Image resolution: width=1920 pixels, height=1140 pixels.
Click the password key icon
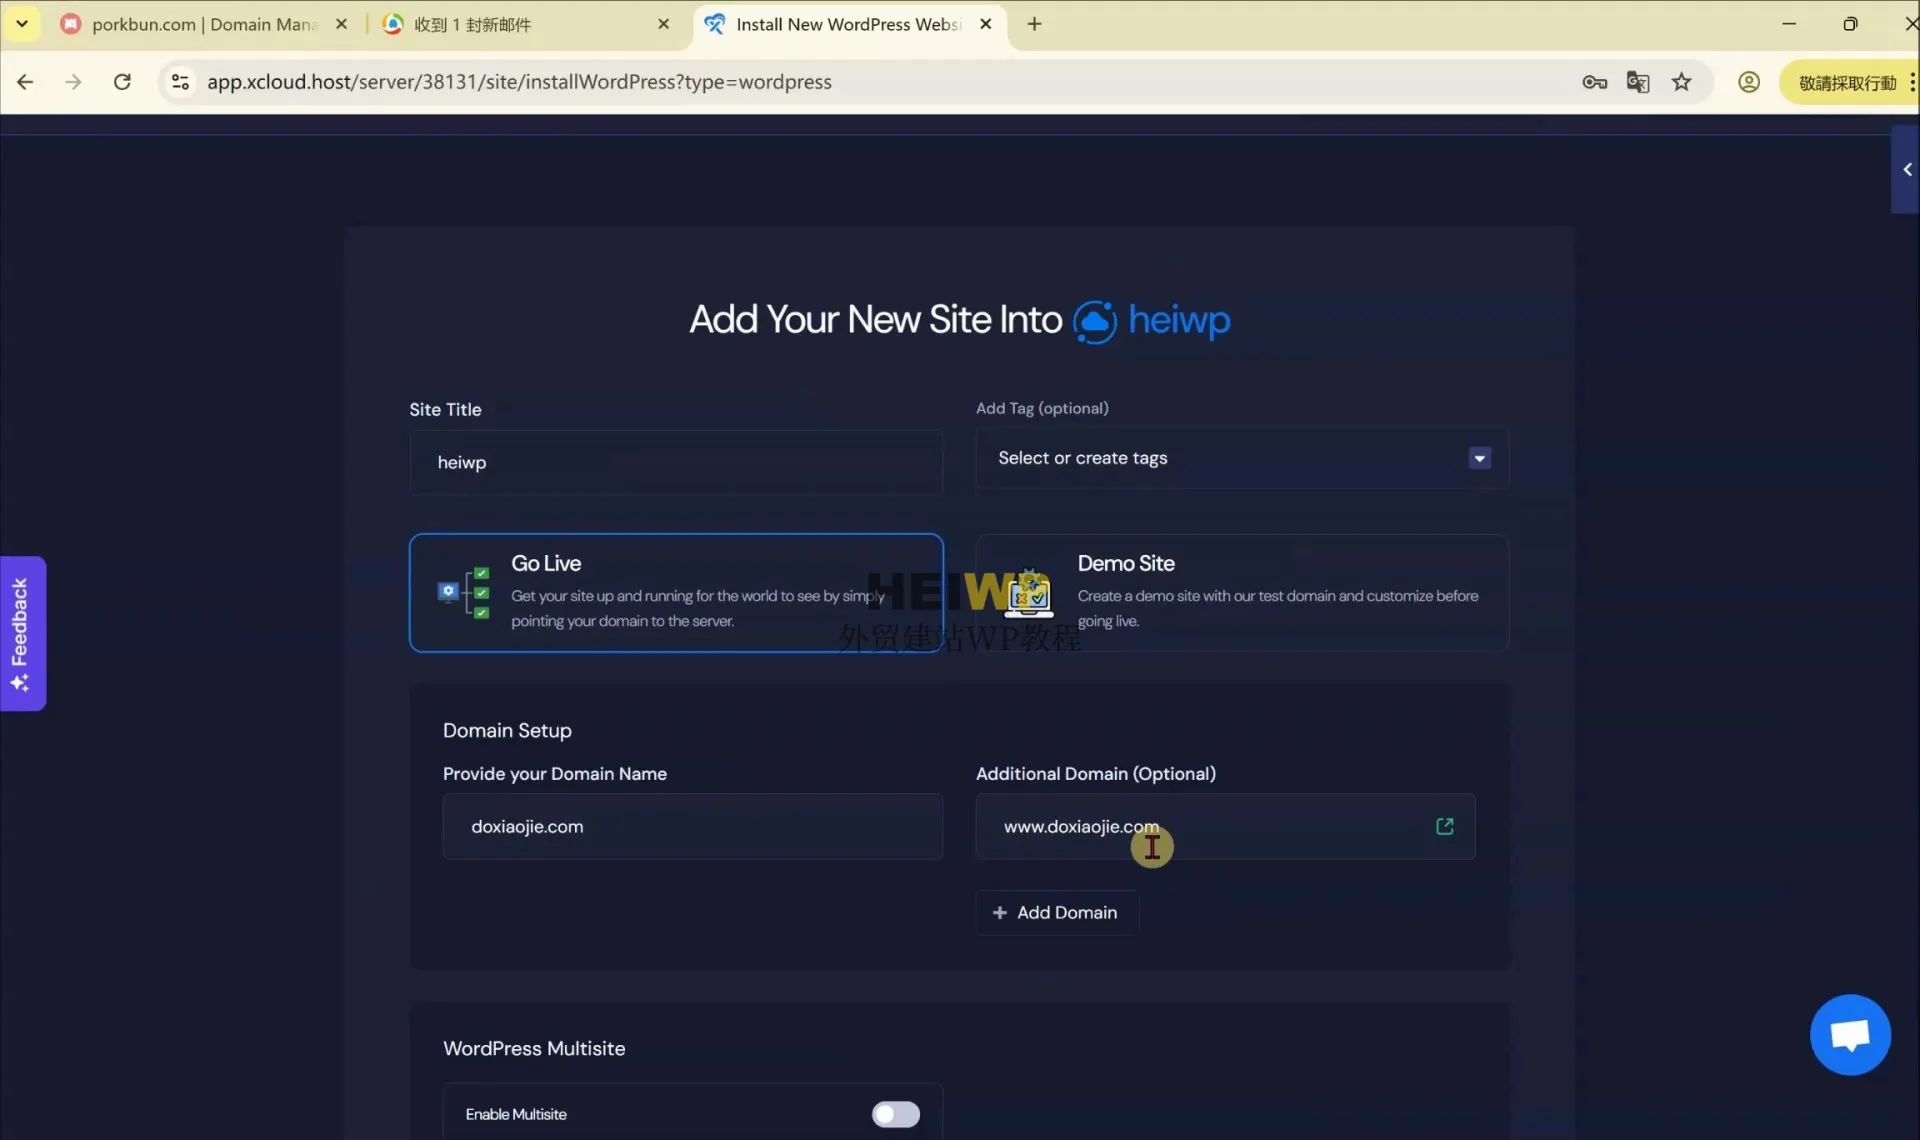click(1594, 82)
